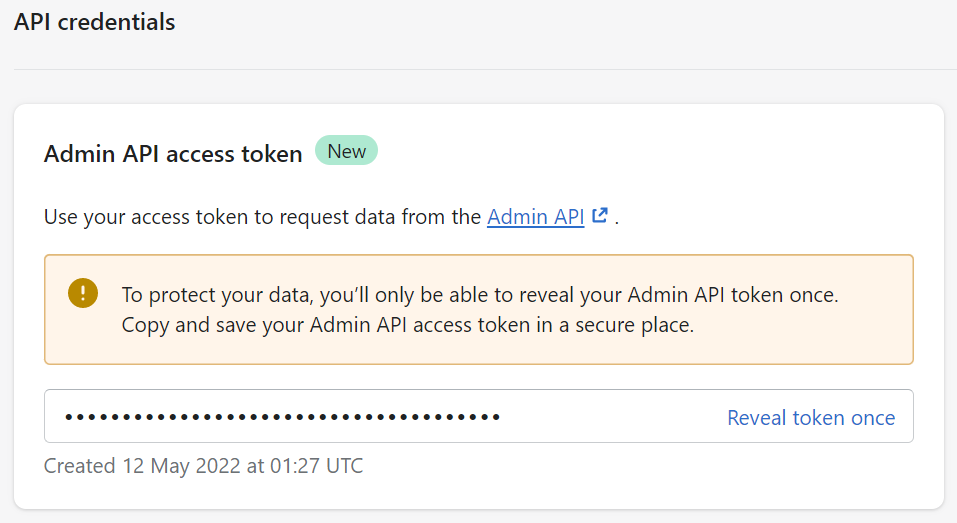Open the Admin API documentation link

[x=535, y=217]
